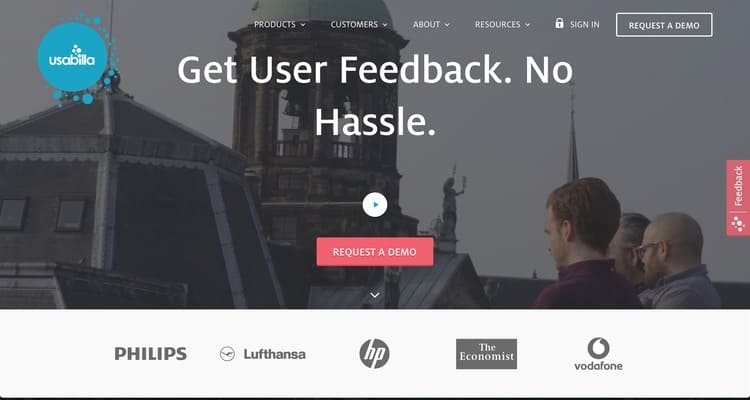Click the down chevron below hero button
750x400 pixels.
click(x=375, y=295)
